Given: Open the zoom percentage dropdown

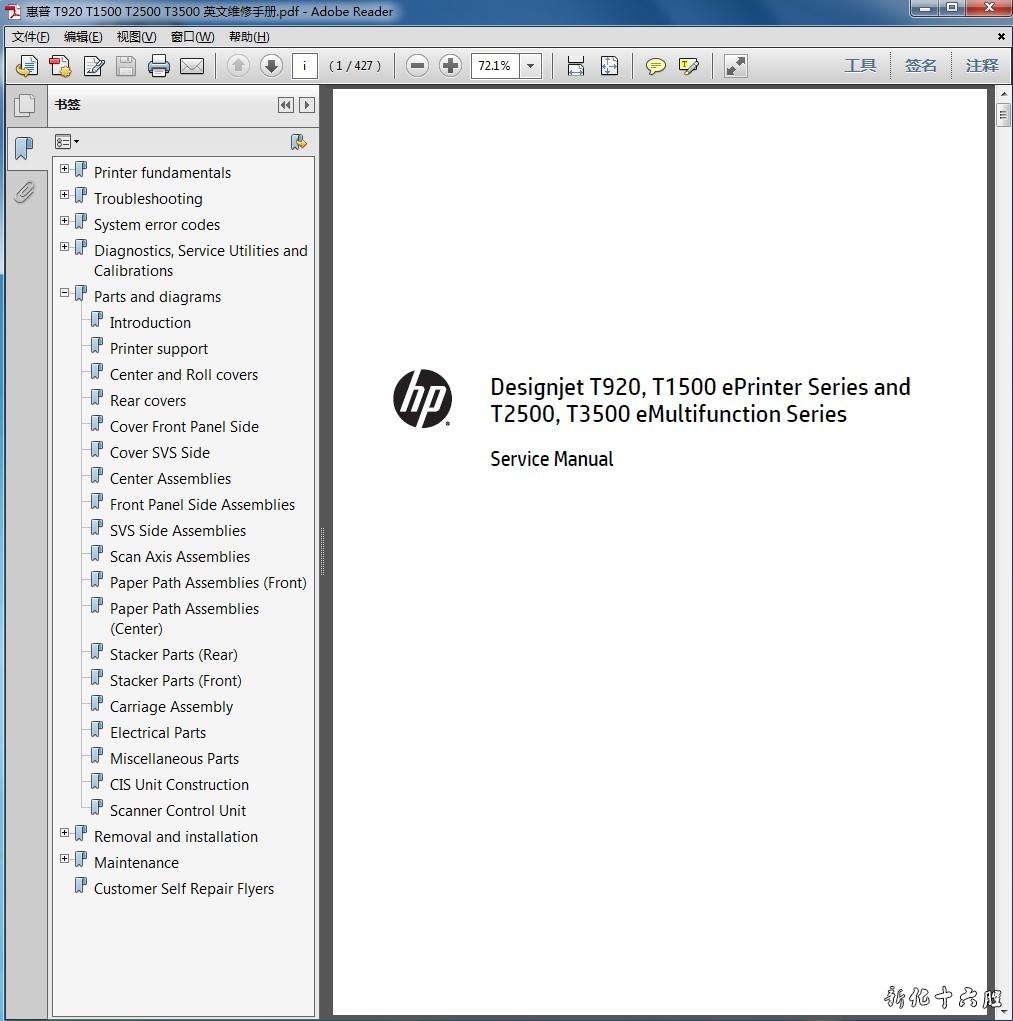Looking at the screenshot, I should (531, 66).
